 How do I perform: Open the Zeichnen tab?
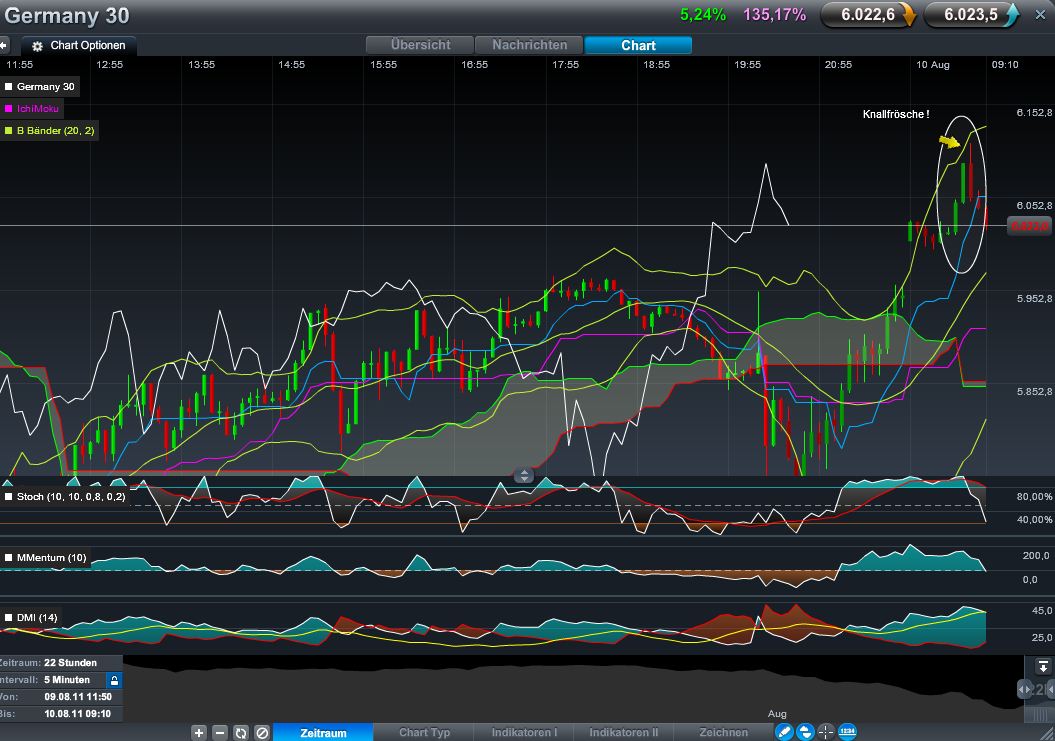coord(723,733)
